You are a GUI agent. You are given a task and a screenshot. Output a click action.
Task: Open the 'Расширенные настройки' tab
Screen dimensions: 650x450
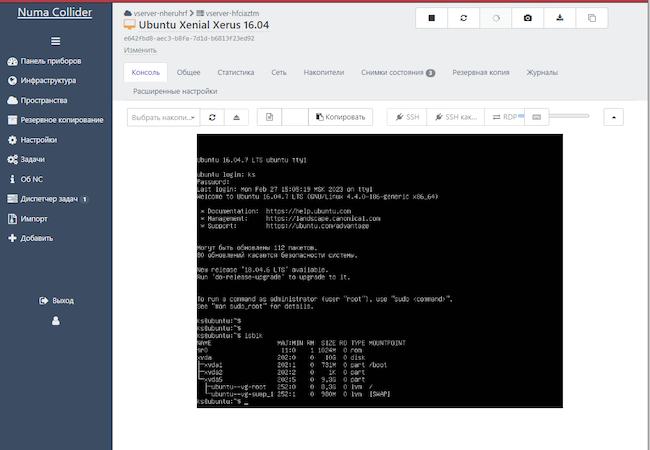click(x=175, y=91)
